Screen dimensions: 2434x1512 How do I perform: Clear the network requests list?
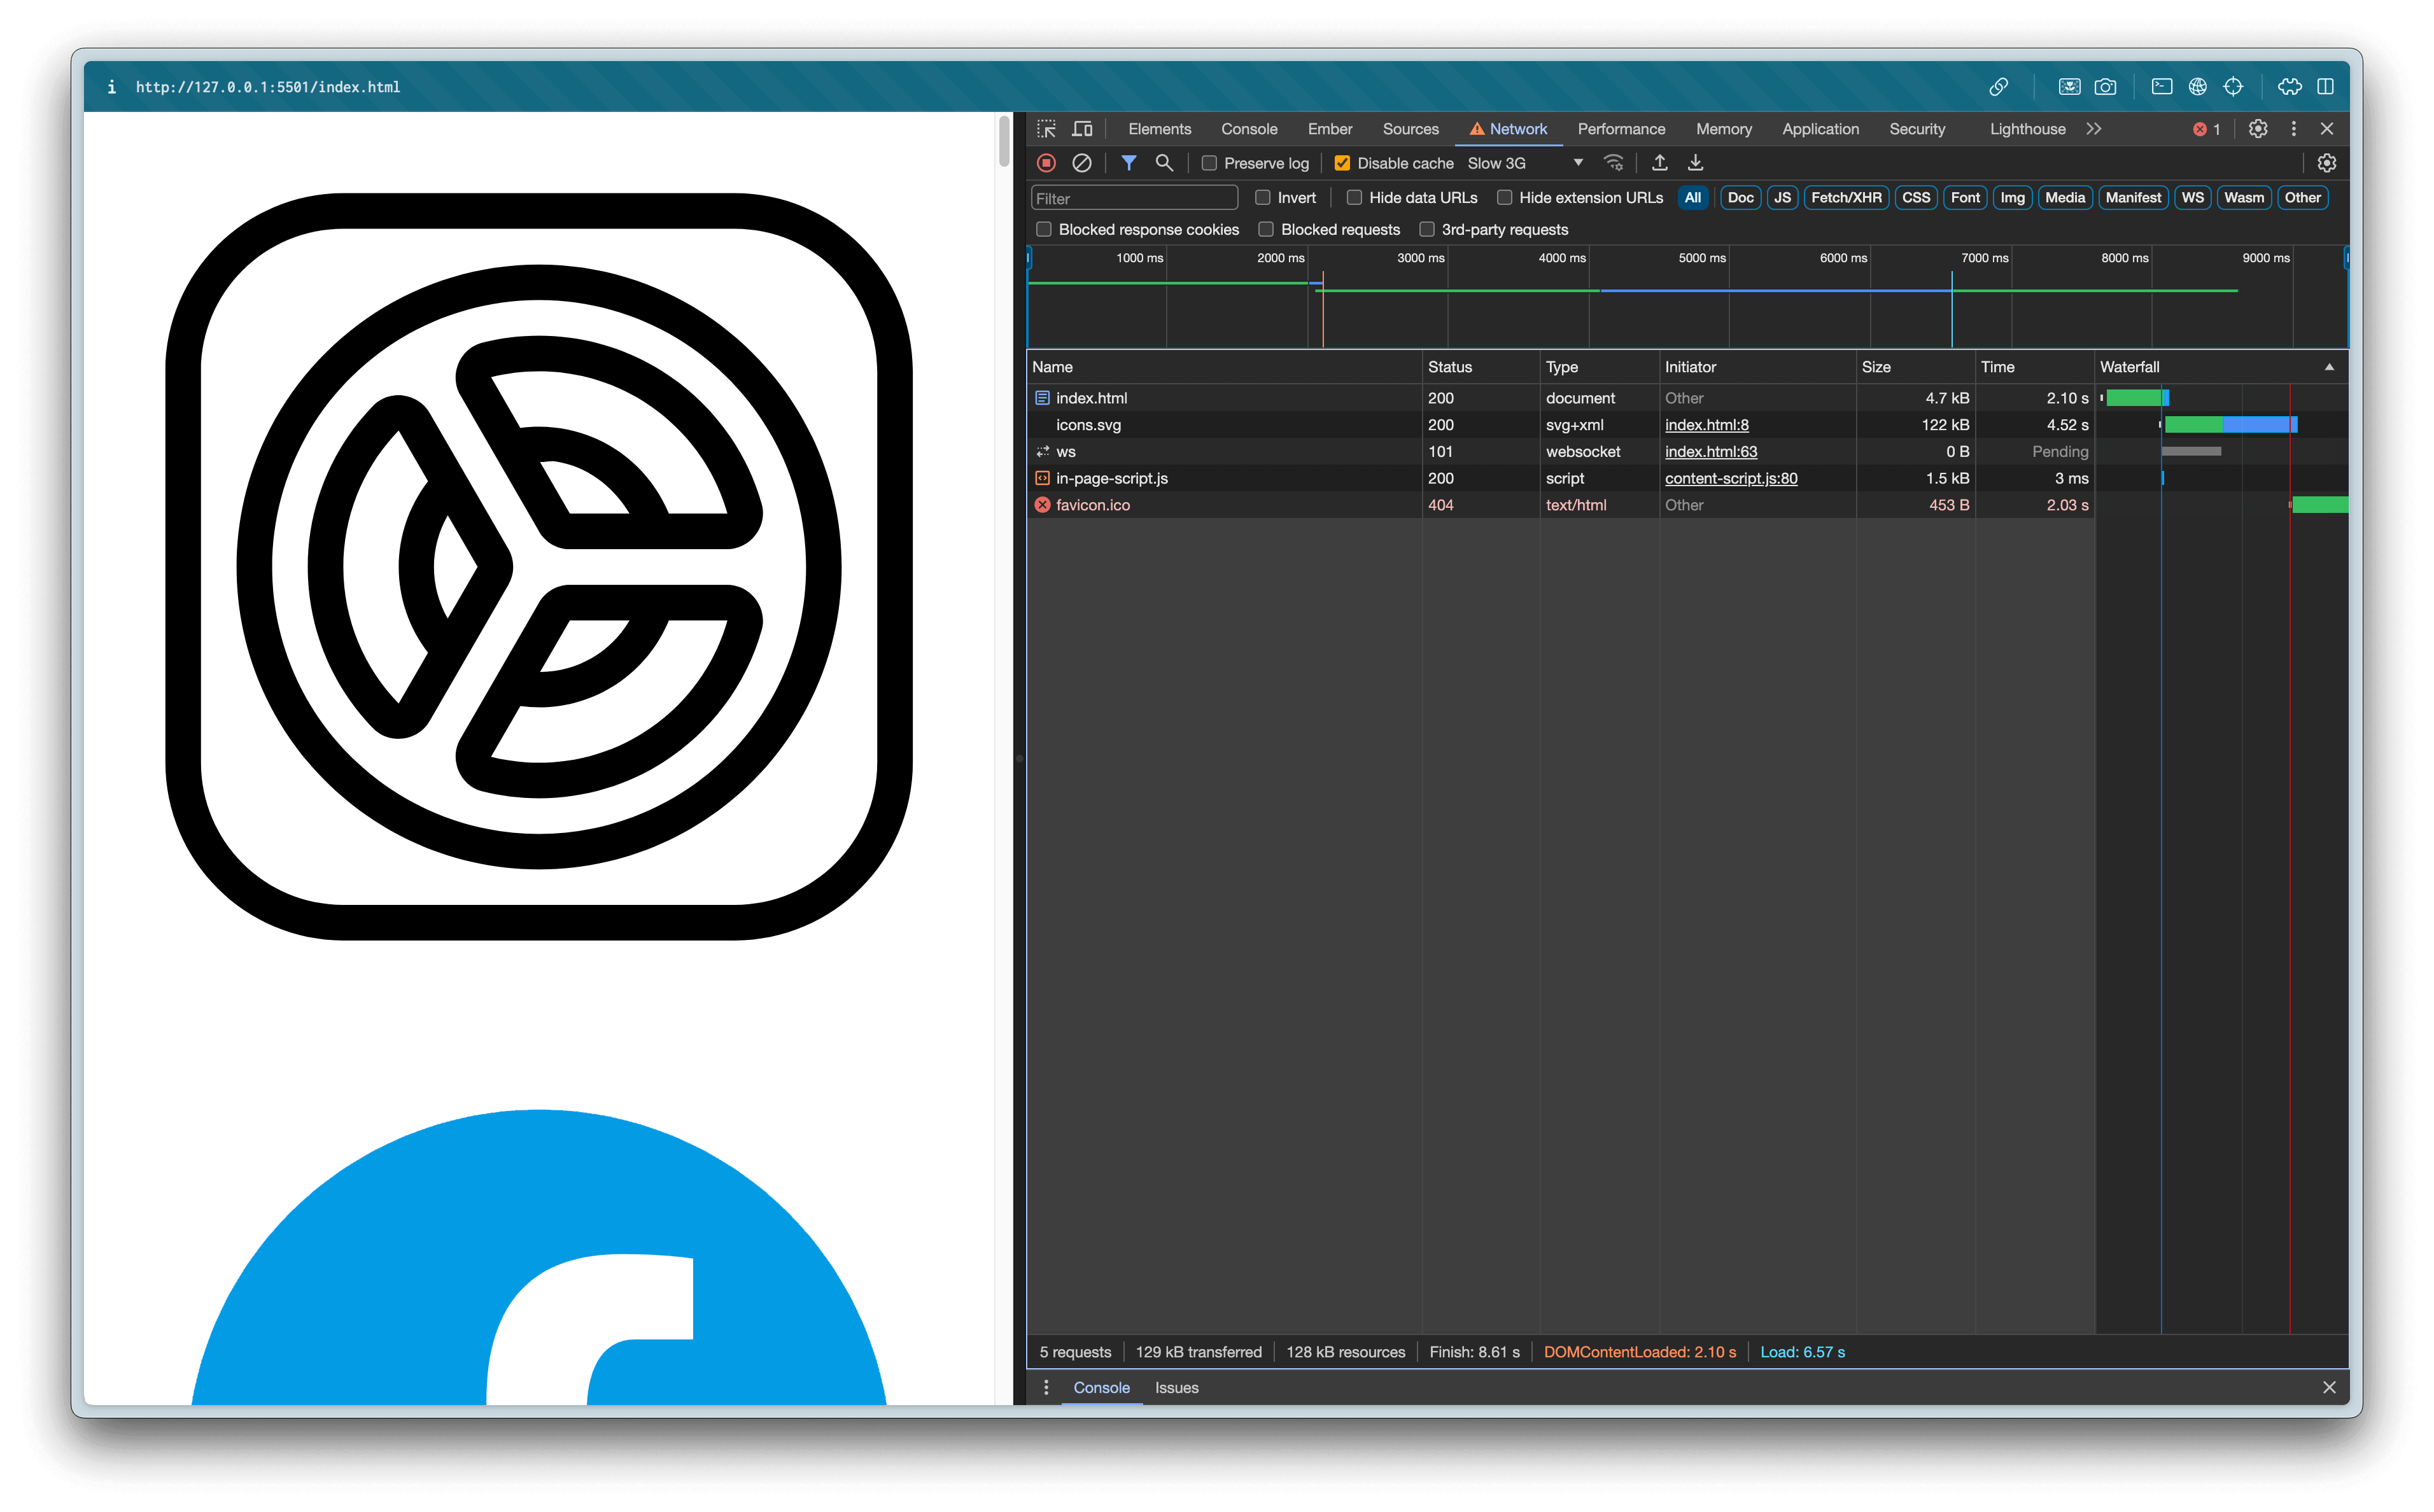pyautogui.click(x=1081, y=162)
